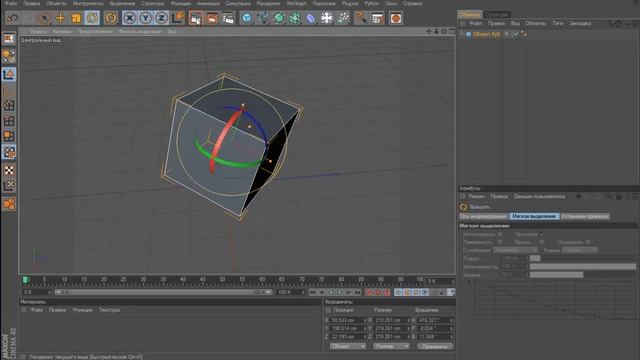The image size is (640, 360).
Task: Select the Model mode icon in sidebar
Action: click(x=9, y=74)
